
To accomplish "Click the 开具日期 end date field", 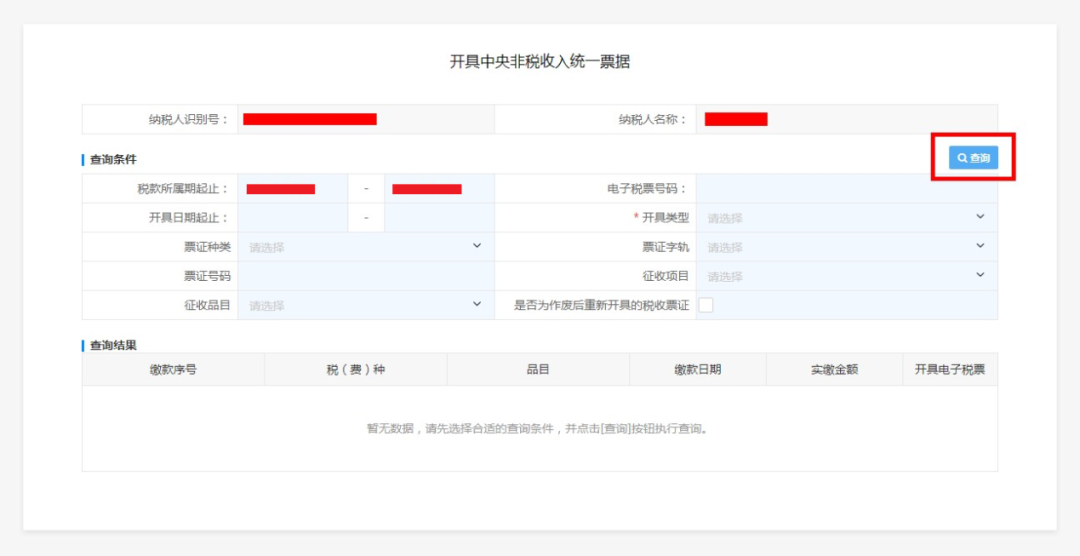I will pos(439,218).
